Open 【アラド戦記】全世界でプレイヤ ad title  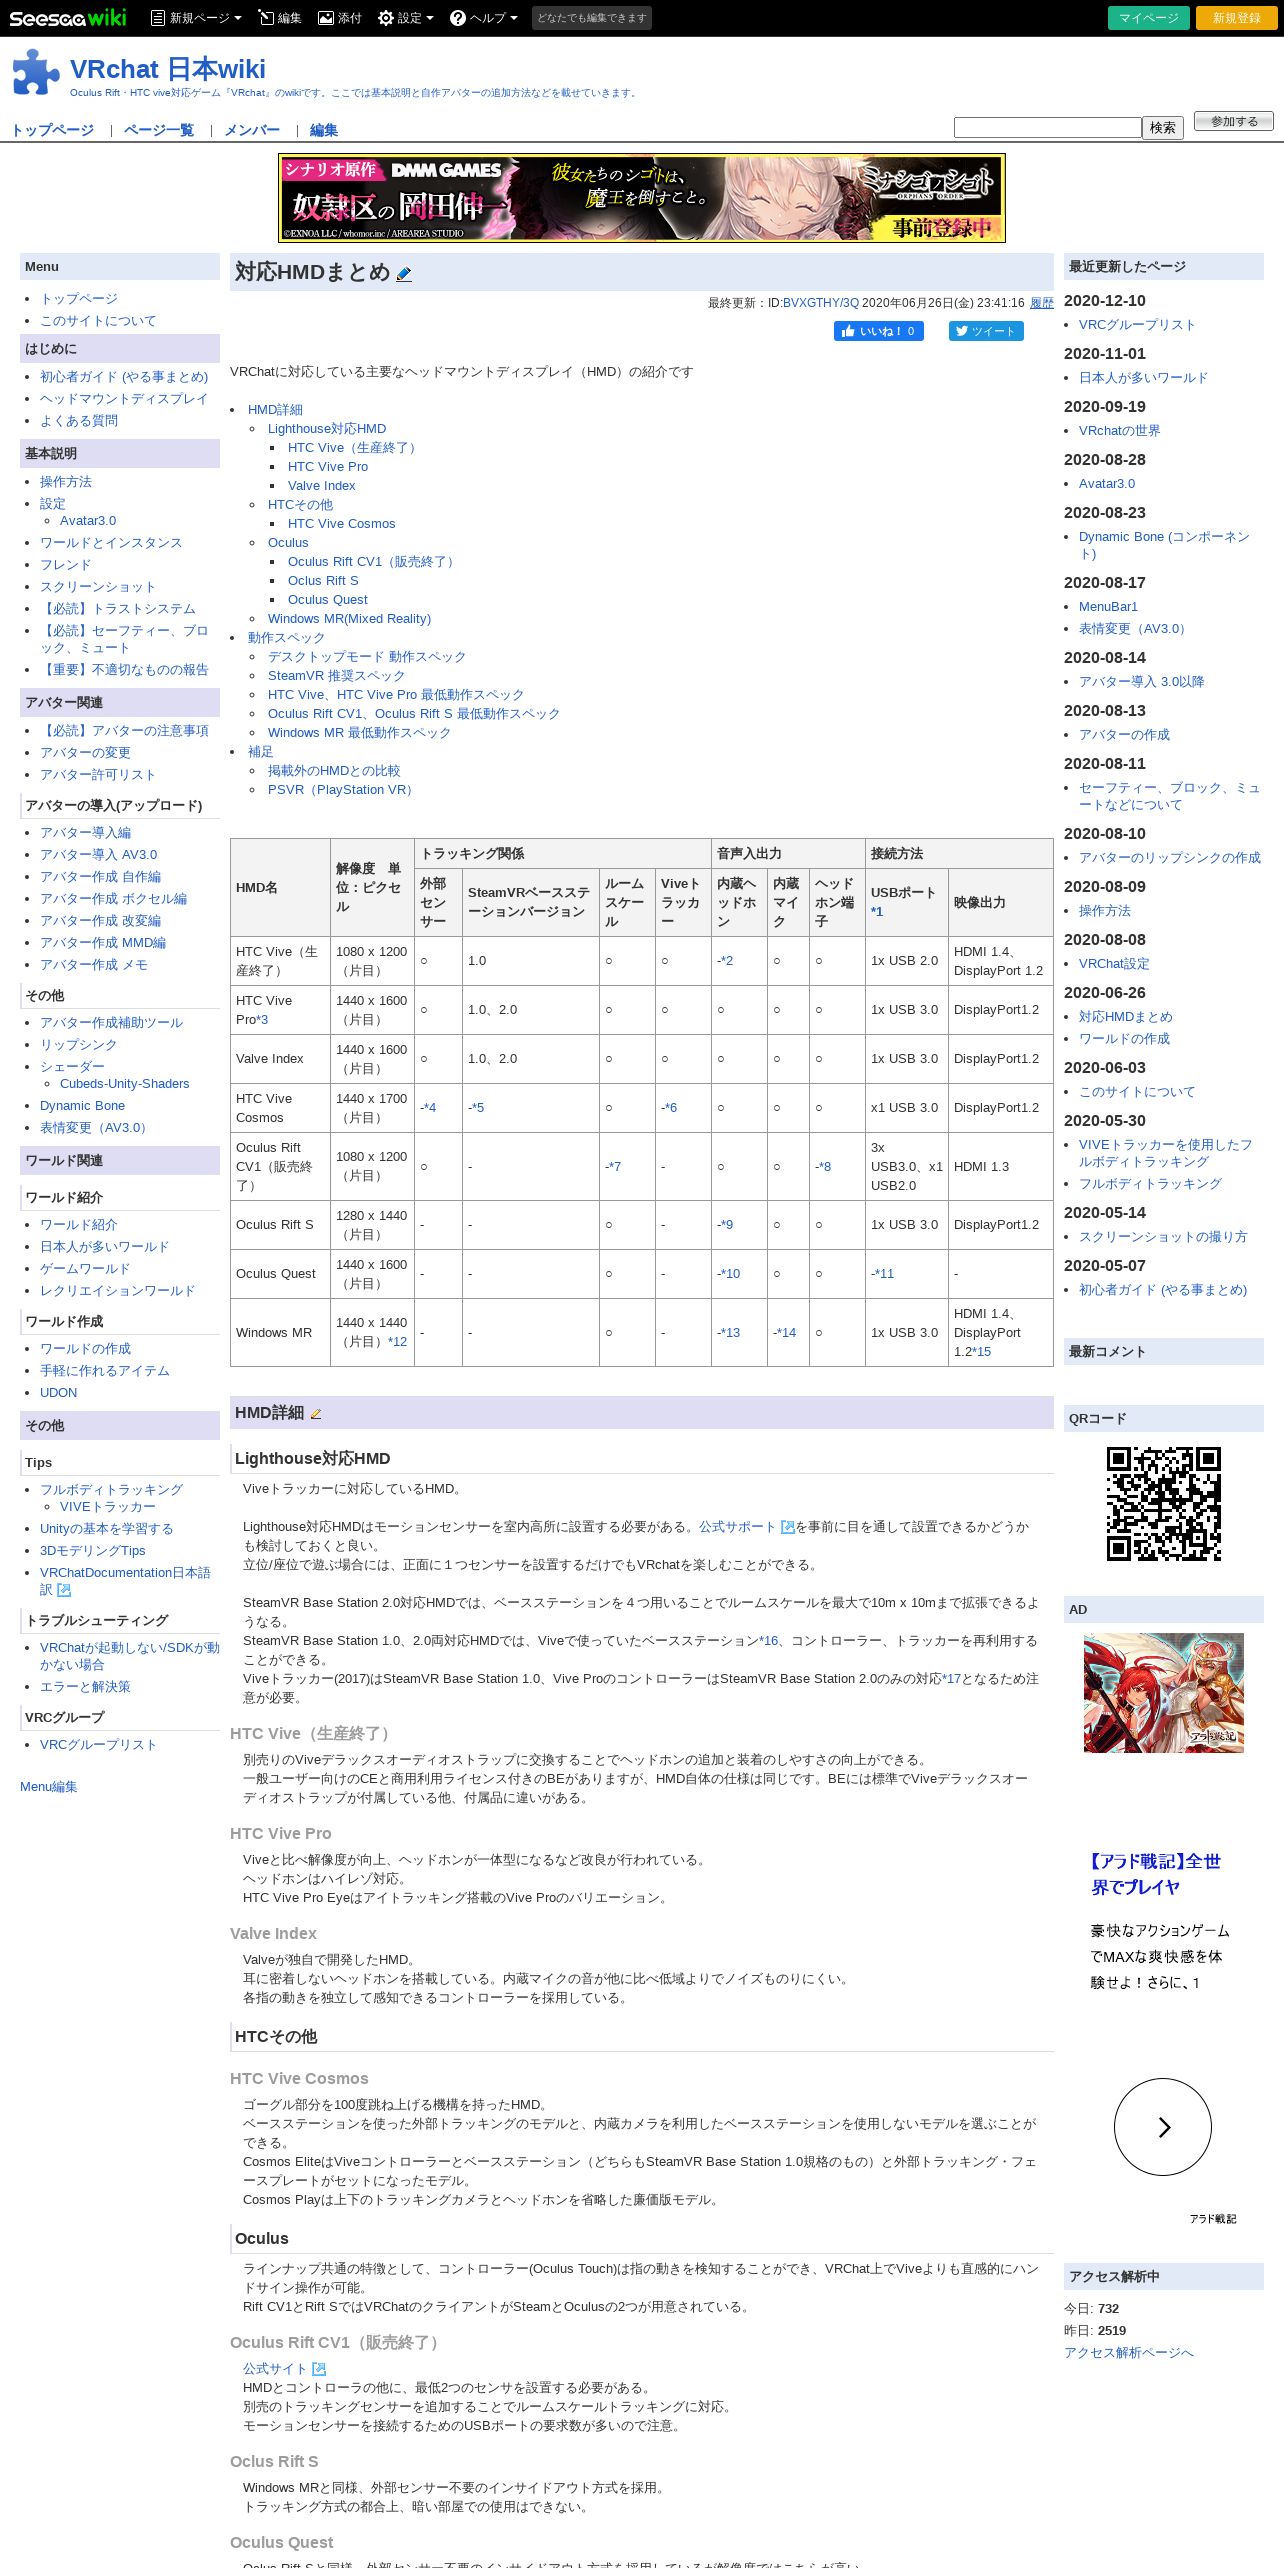(1156, 1874)
